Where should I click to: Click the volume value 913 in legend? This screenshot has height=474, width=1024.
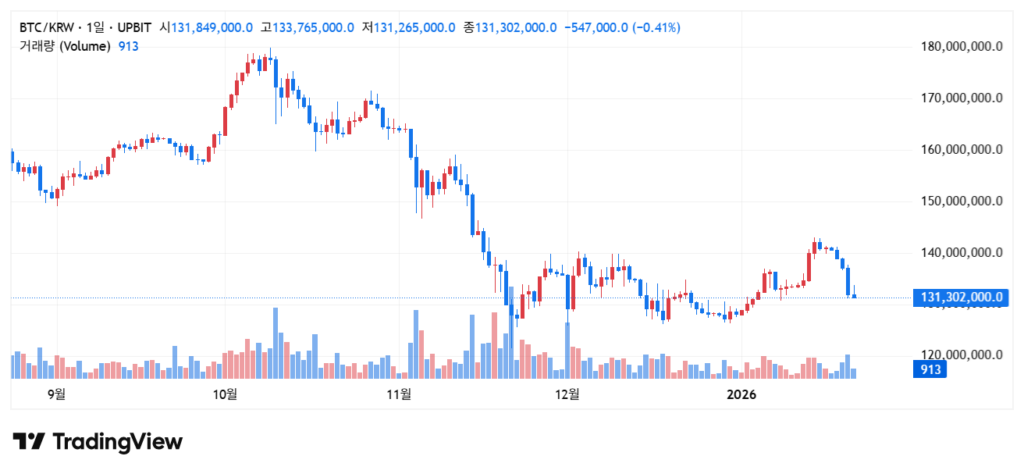coord(129,46)
